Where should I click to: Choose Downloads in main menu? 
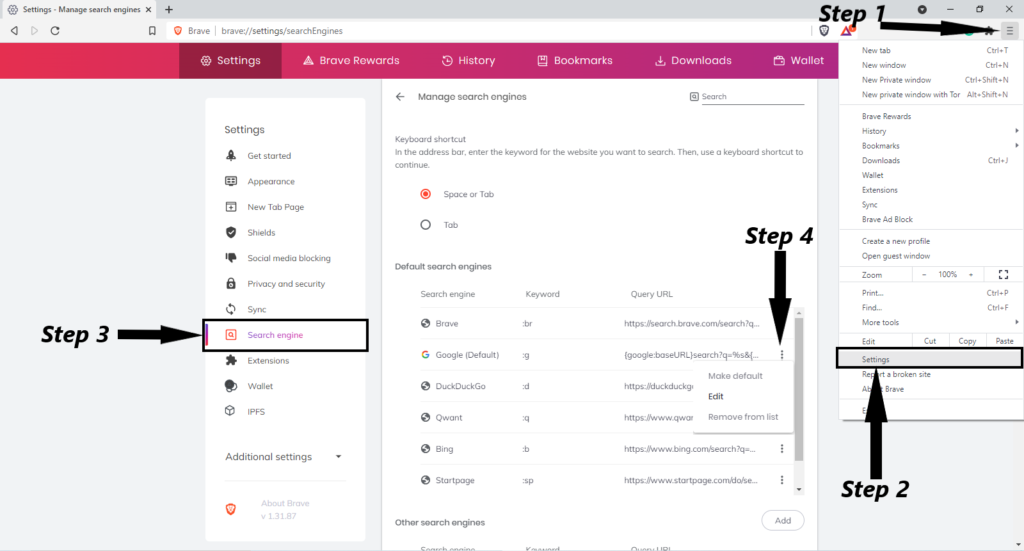coord(931,161)
